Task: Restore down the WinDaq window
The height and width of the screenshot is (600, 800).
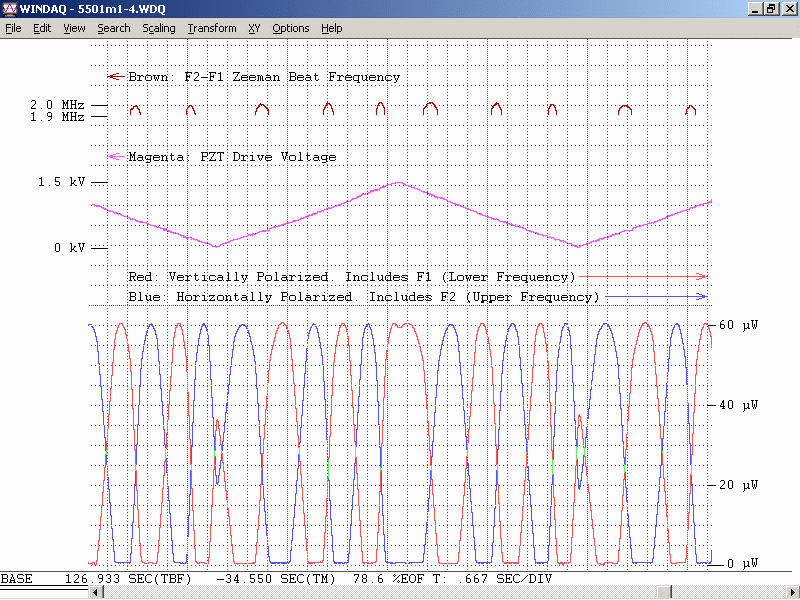Action: (x=771, y=9)
